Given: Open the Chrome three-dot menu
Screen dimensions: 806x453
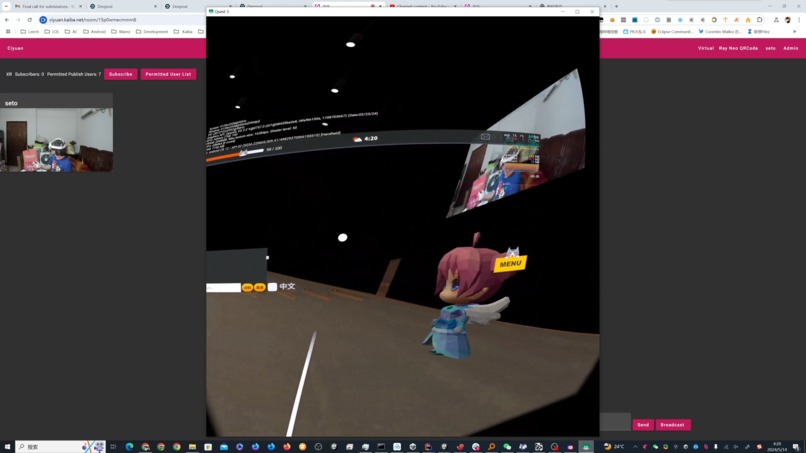Looking at the screenshot, I should (799, 20).
